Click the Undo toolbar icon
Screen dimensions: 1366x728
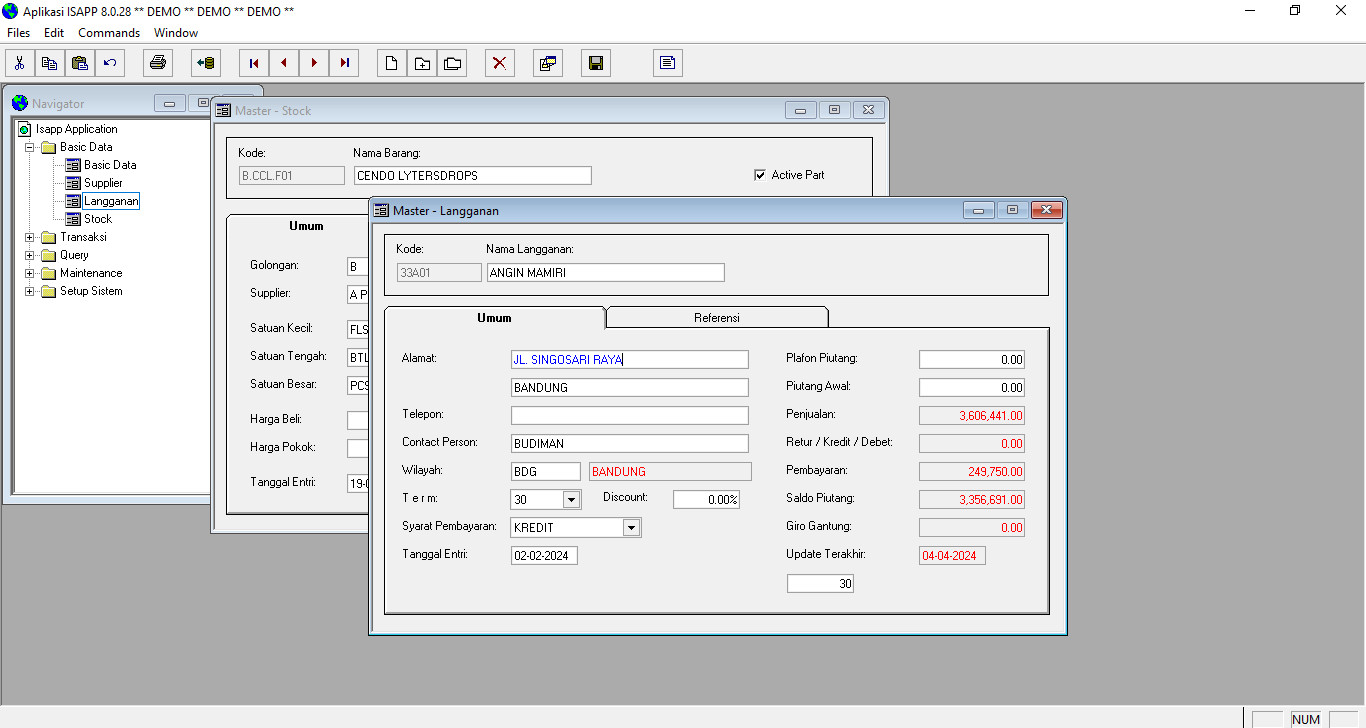(x=109, y=63)
